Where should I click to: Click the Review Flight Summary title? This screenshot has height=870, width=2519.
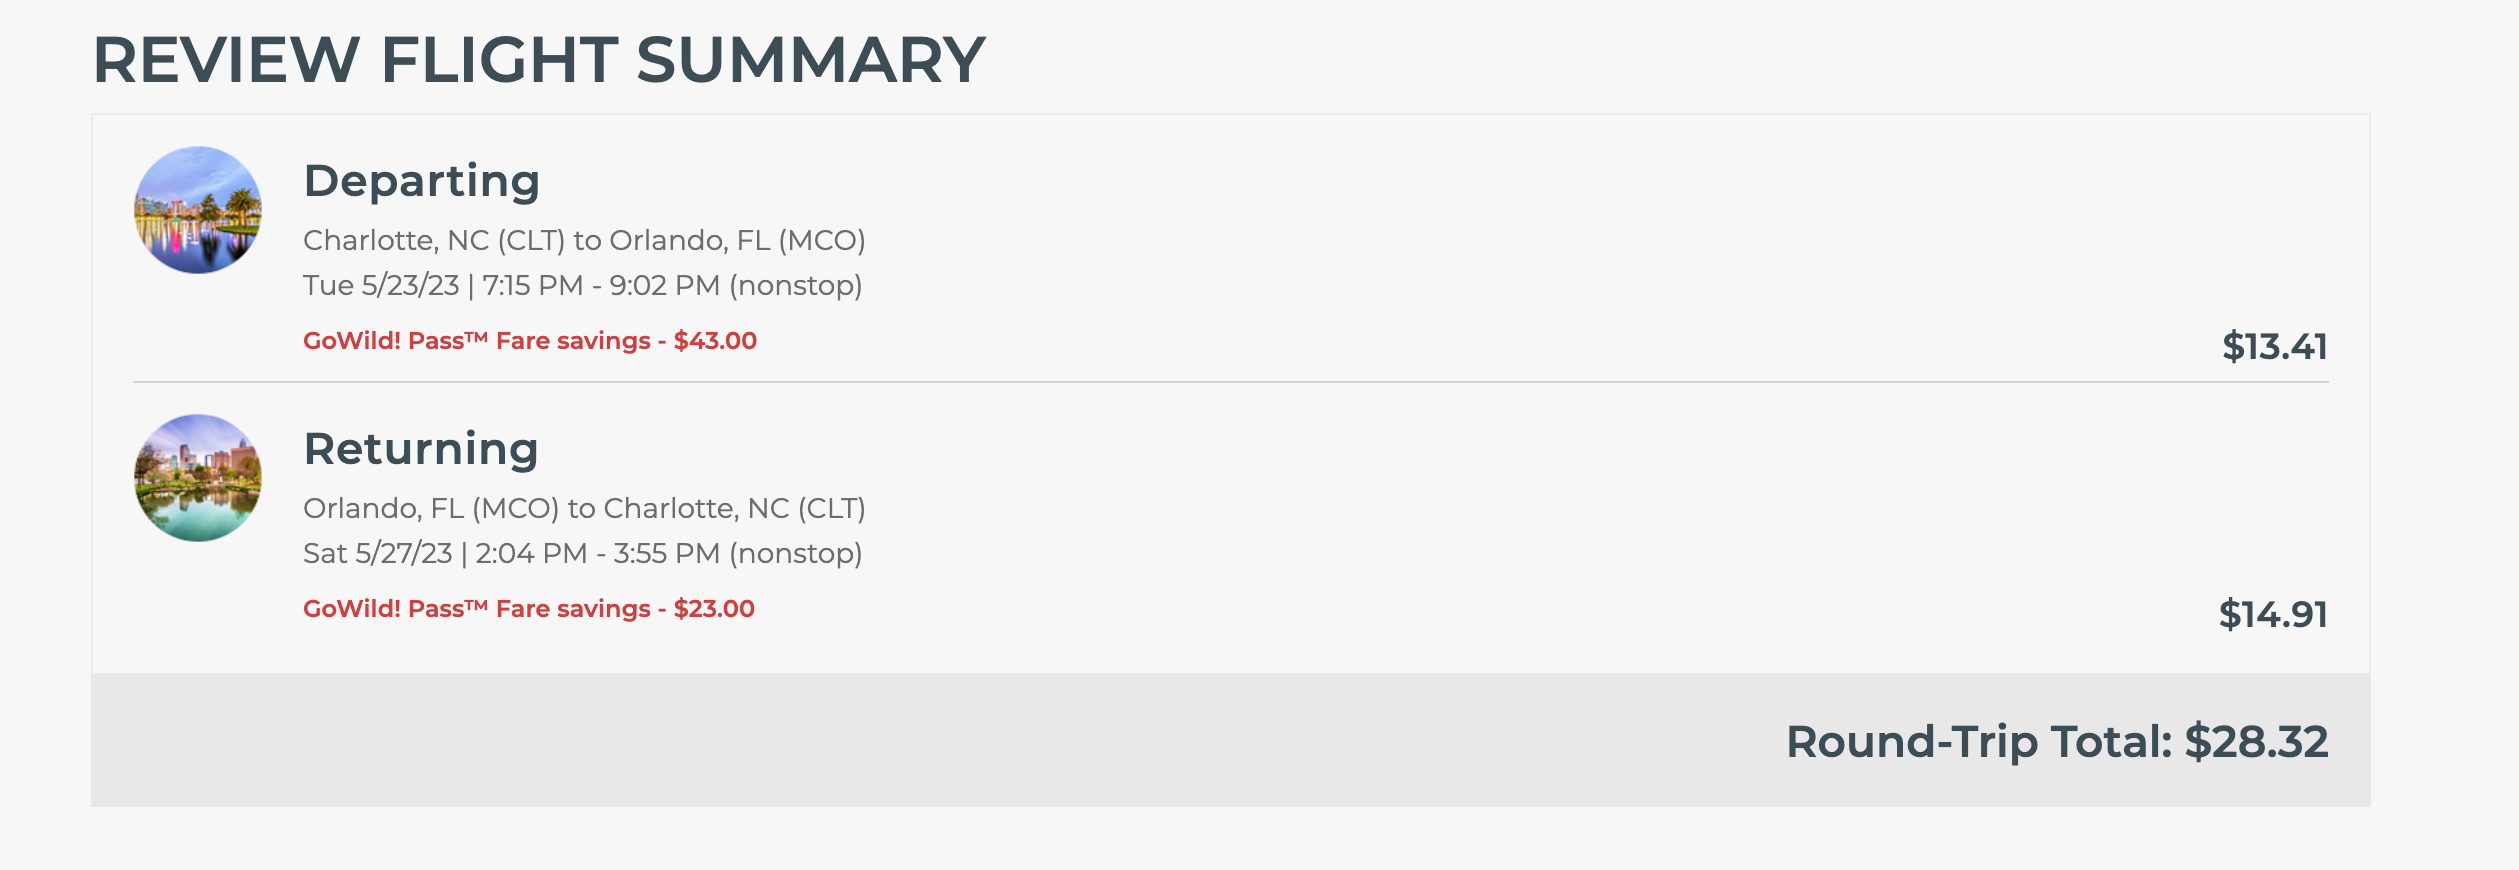coord(539,60)
